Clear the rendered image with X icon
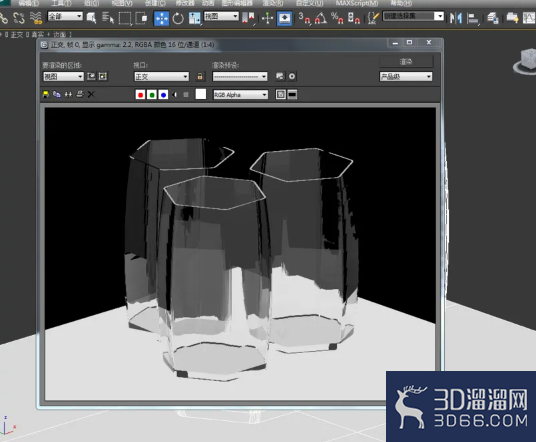 [91, 94]
